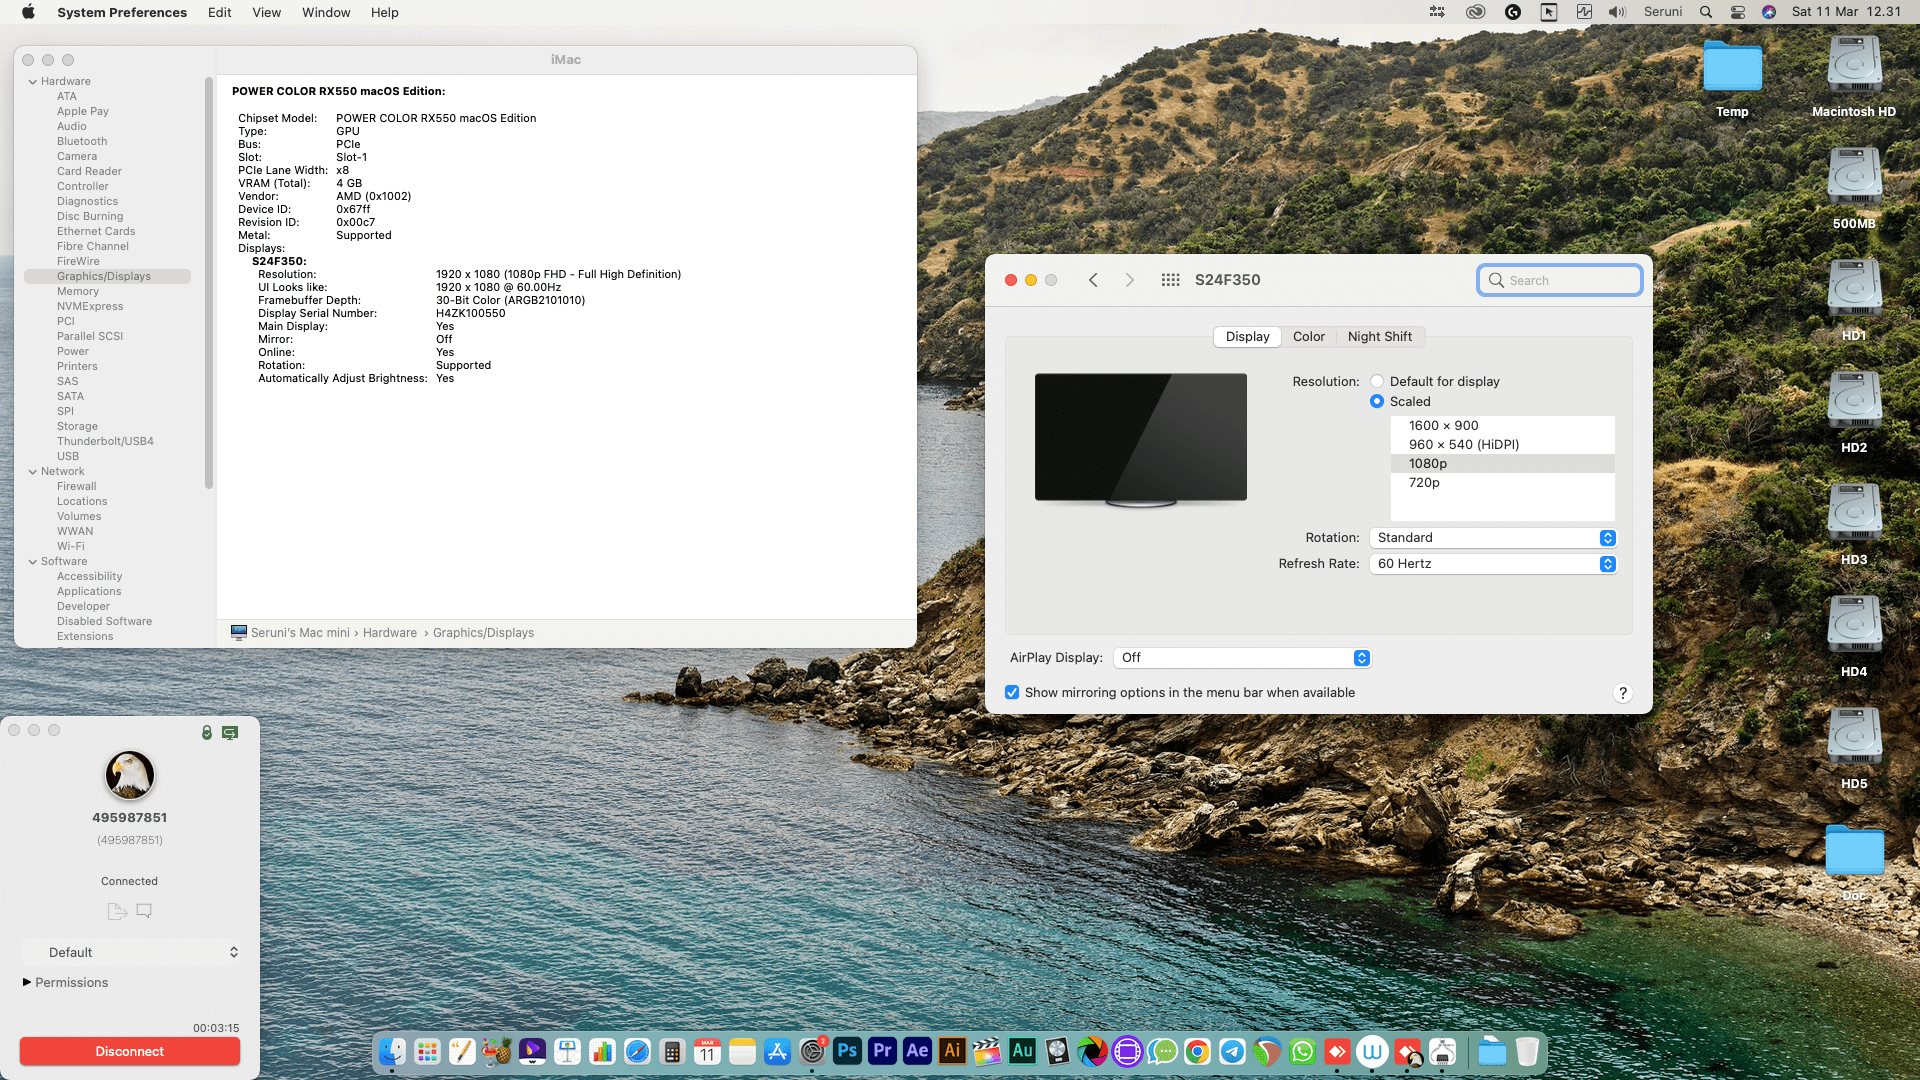Open Launchpad from the Dock
The image size is (1920, 1080).
coord(427,1051)
